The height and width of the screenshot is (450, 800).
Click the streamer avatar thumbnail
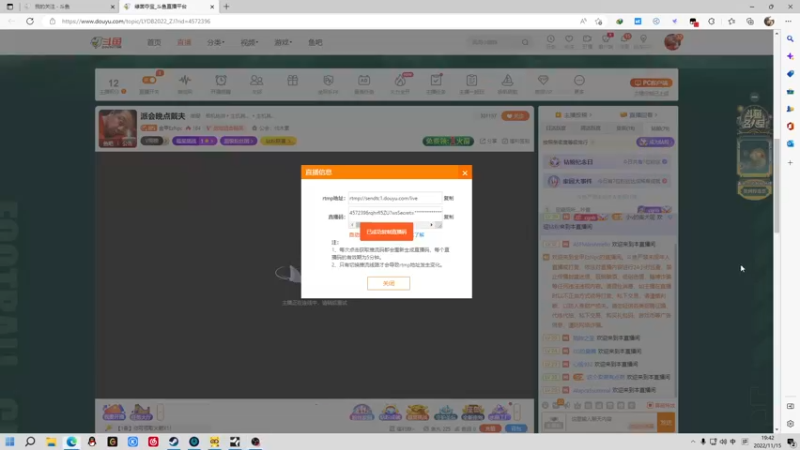(x=117, y=129)
